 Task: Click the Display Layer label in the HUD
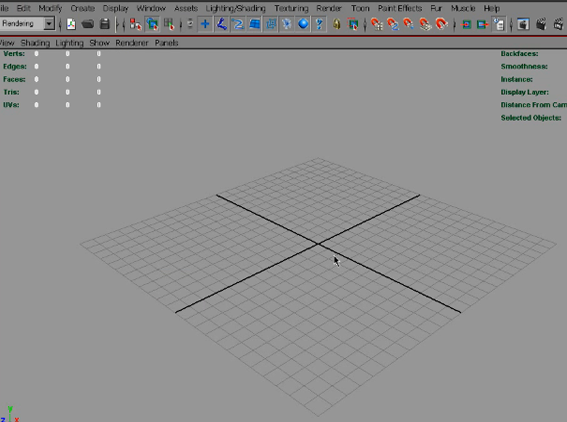tap(525, 92)
